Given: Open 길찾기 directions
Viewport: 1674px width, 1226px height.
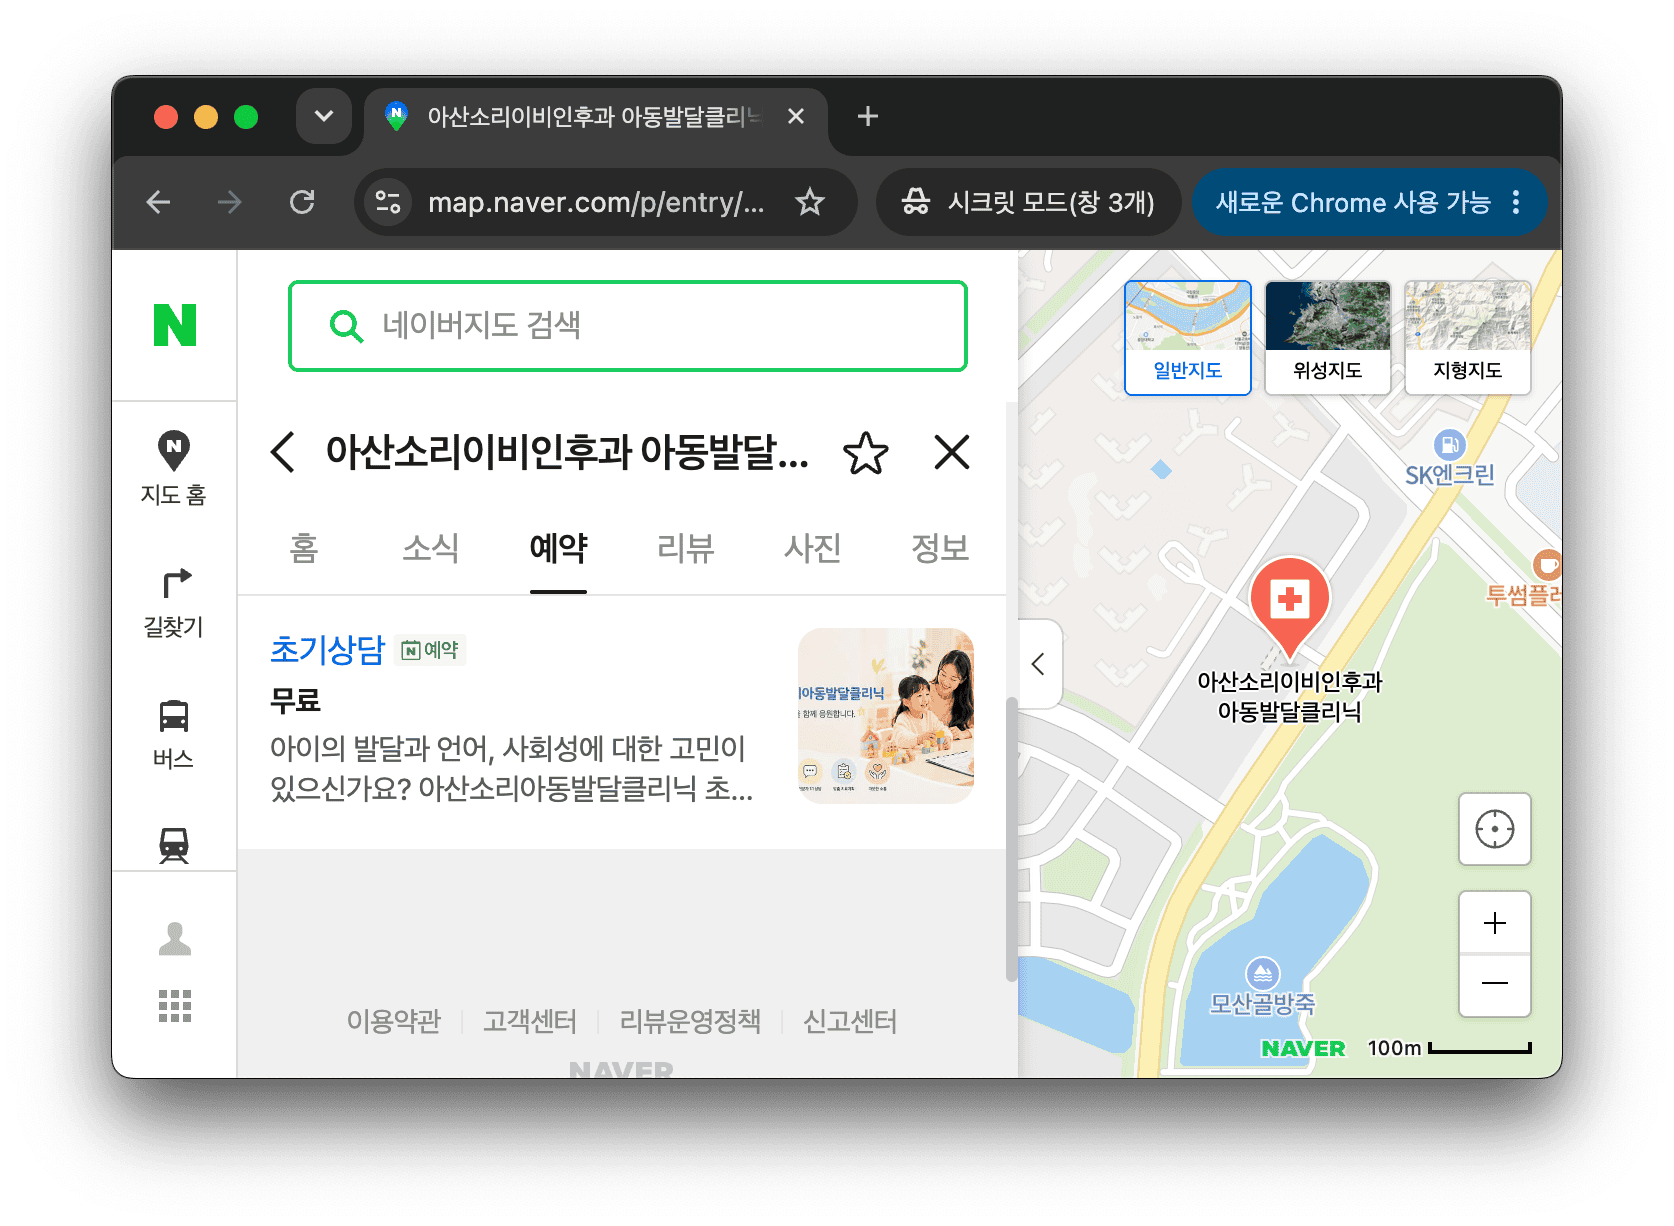Looking at the screenshot, I should [174, 603].
